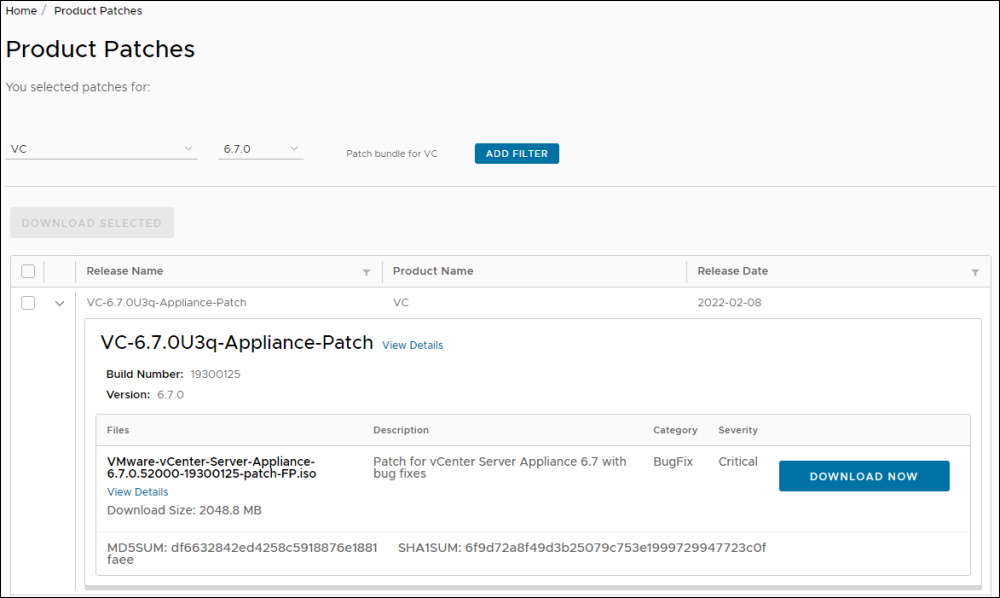The height and width of the screenshot is (598, 1000).
Task: Click the ADD FILTER button
Action: pos(517,154)
